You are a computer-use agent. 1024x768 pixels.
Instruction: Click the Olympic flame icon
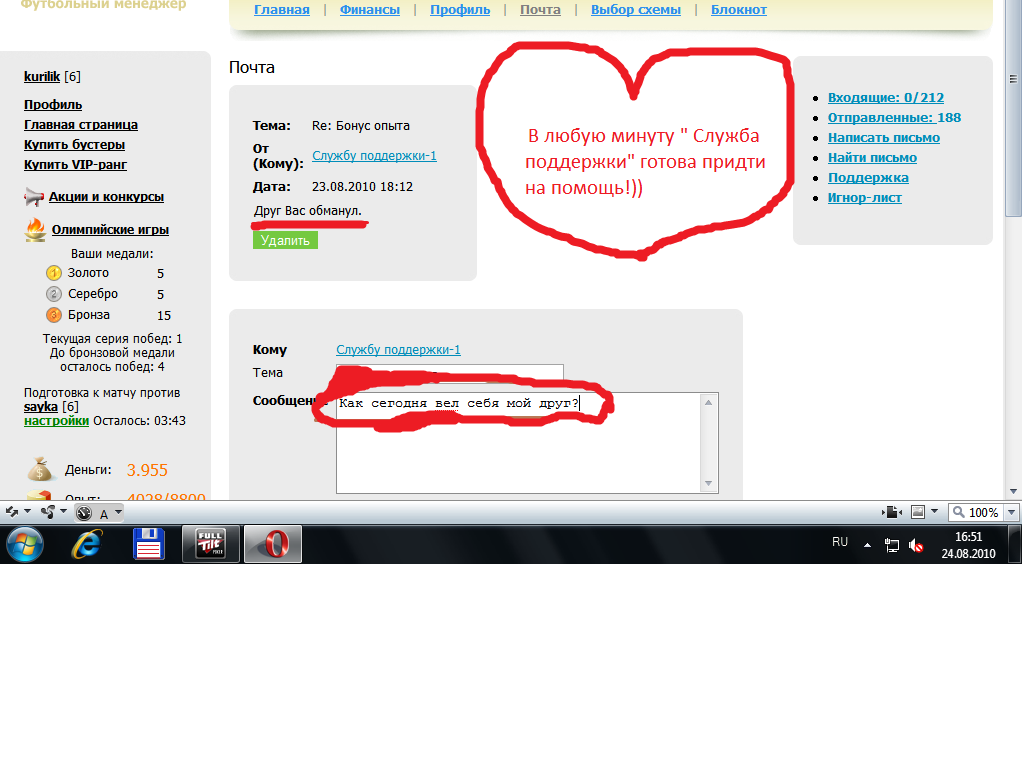(35, 230)
